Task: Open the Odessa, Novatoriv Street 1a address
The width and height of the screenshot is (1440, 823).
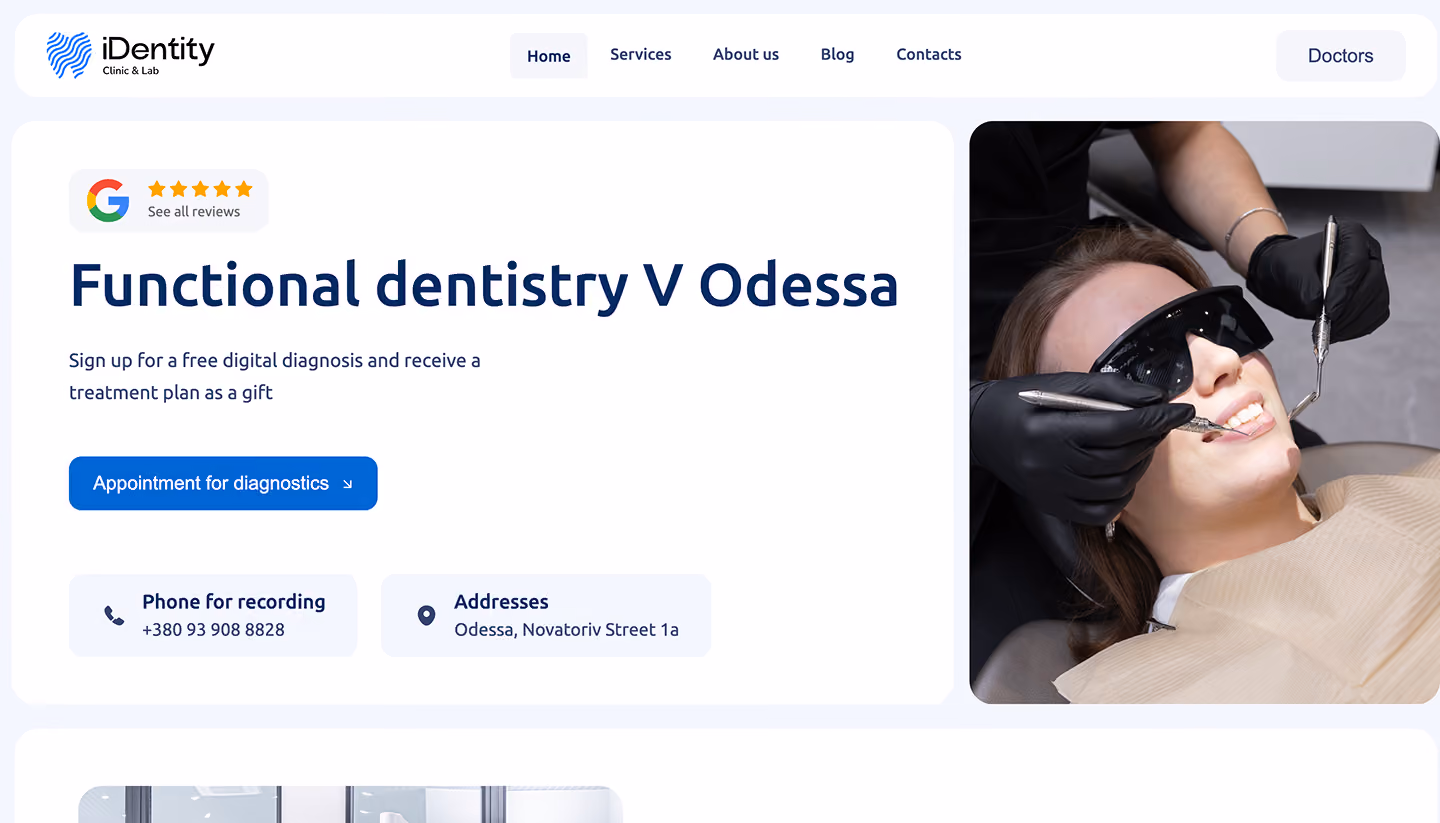Action: coord(567,630)
